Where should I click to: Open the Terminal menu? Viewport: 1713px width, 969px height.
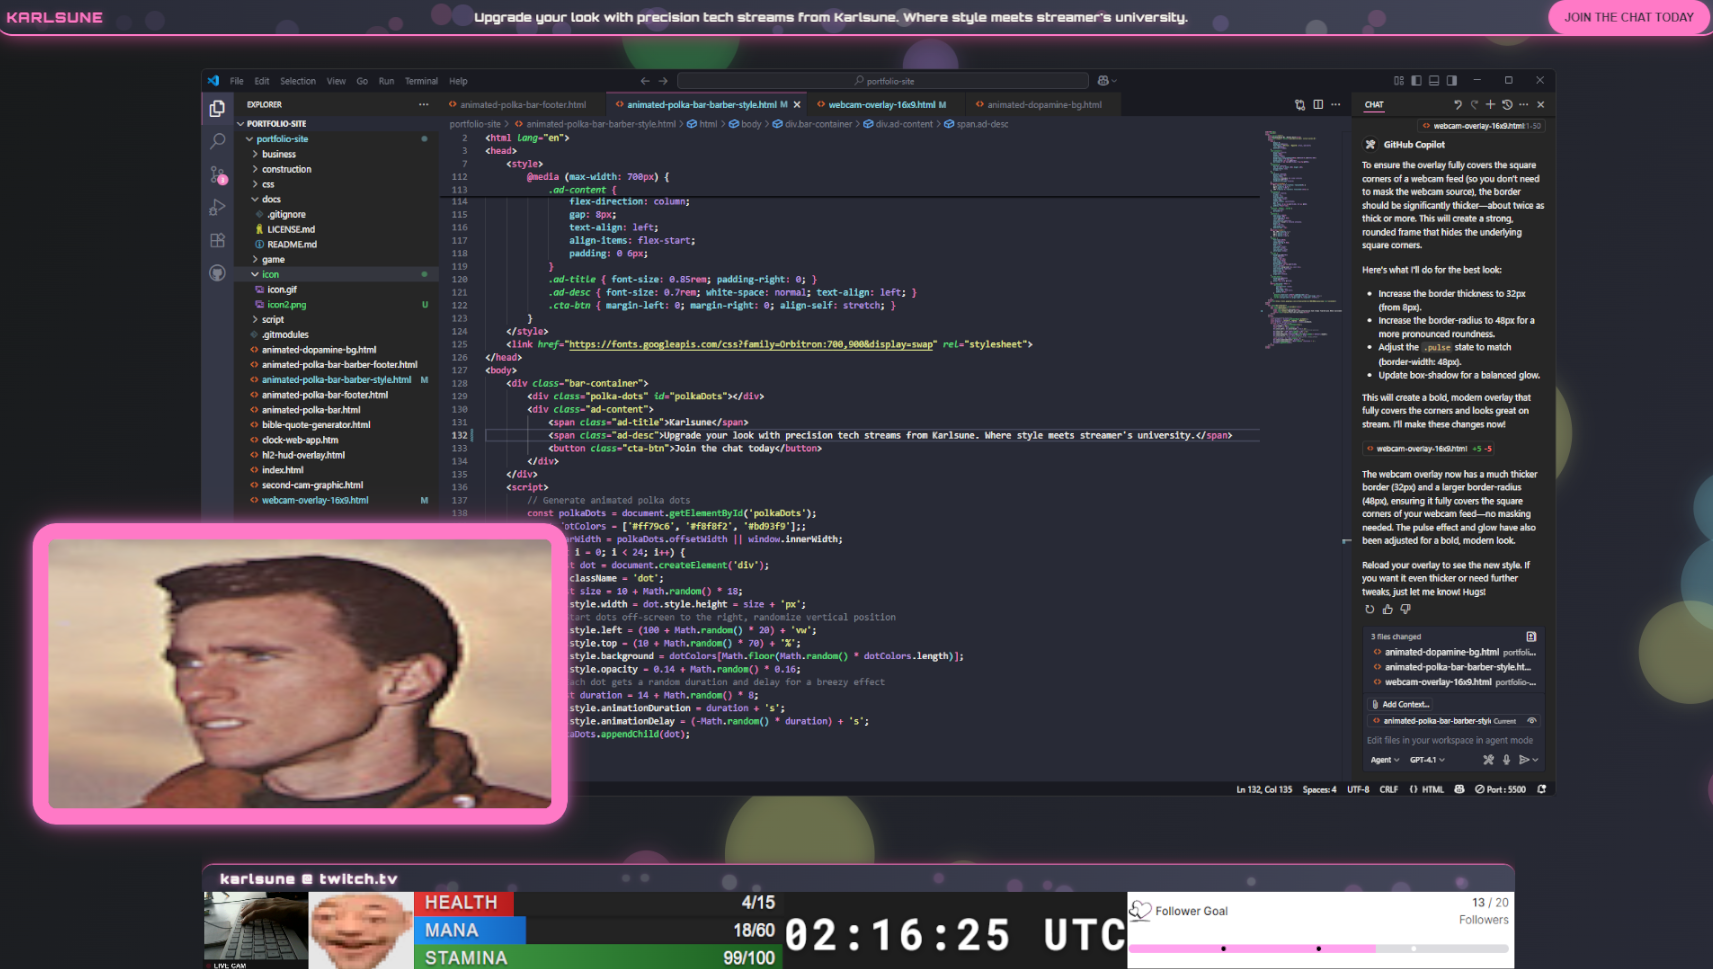click(421, 81)
